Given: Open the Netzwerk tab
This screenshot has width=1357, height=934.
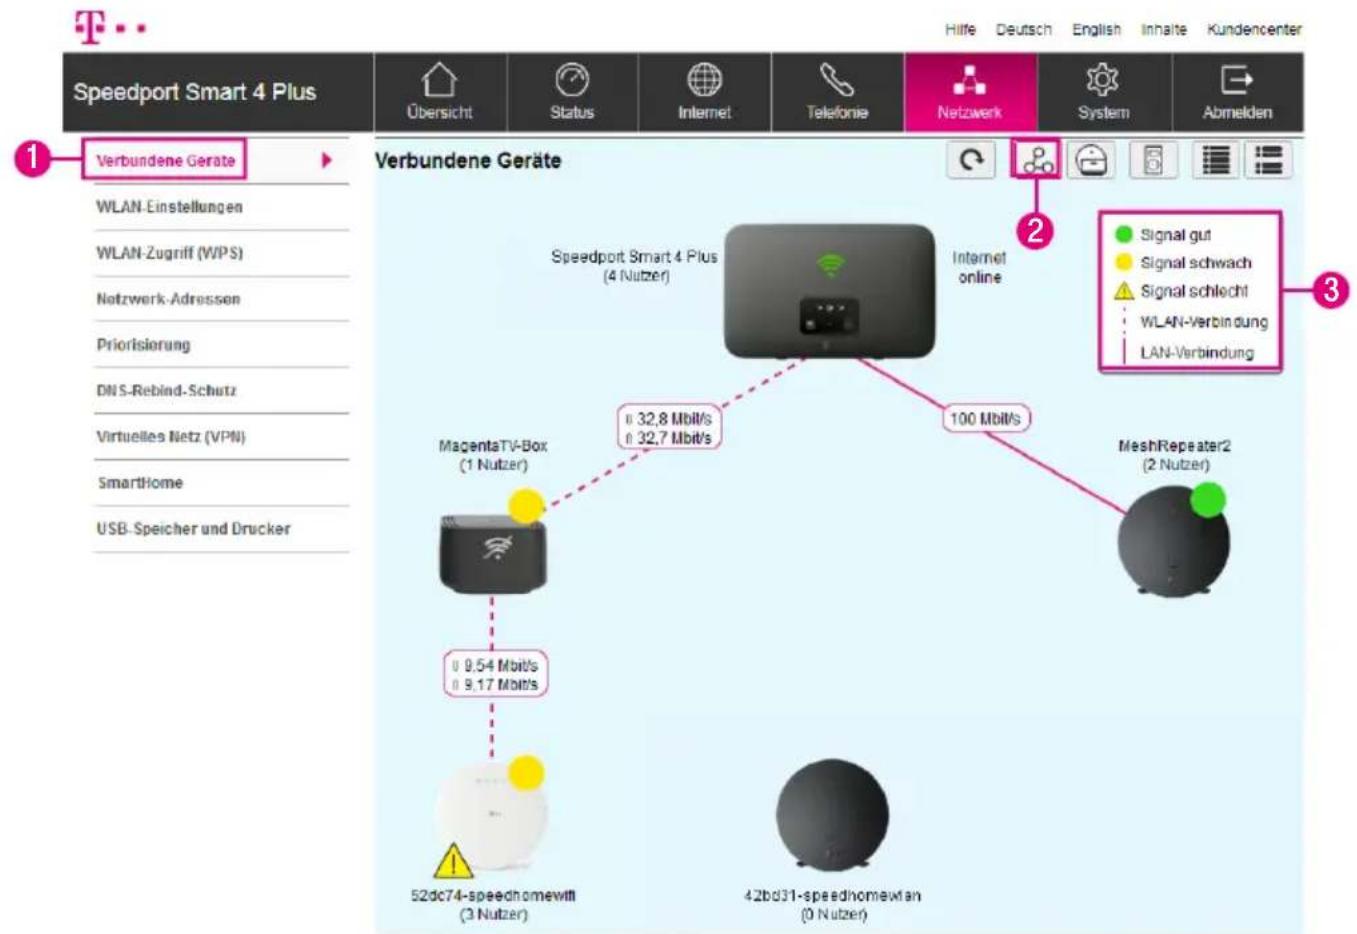Looking at the screenshot, I should point(970,92).
